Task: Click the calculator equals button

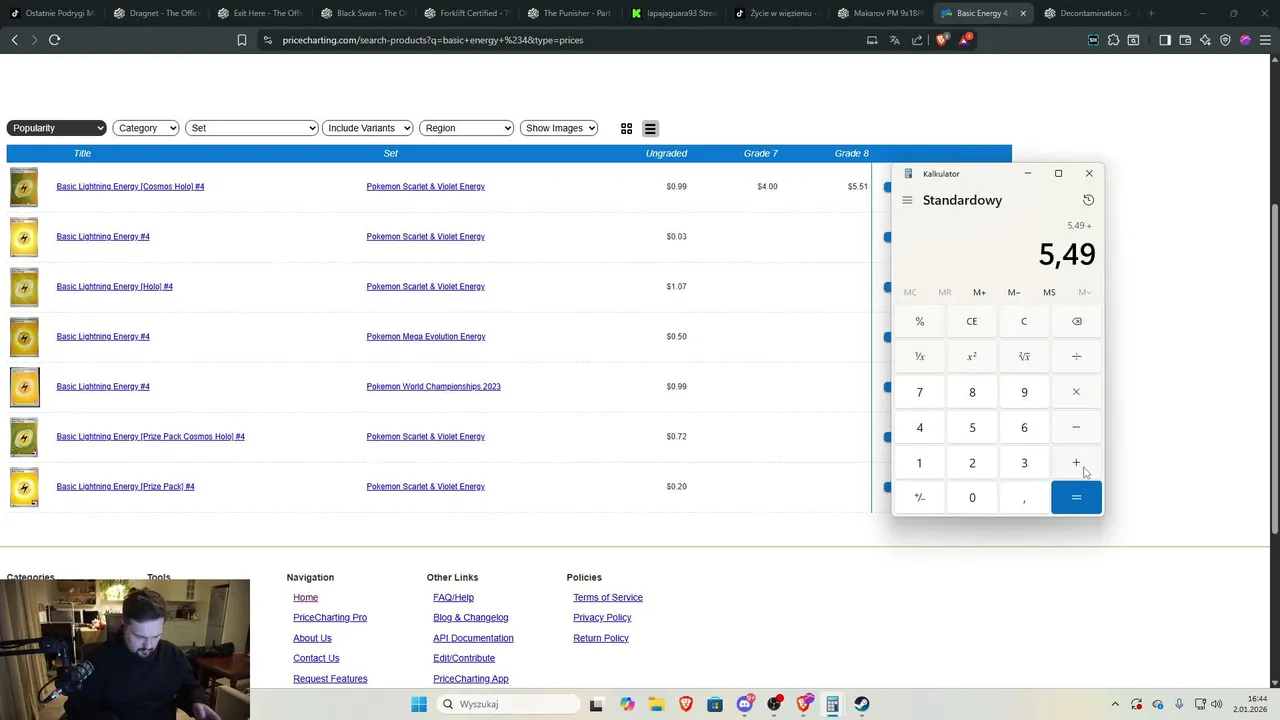Action: point(1076,497)
